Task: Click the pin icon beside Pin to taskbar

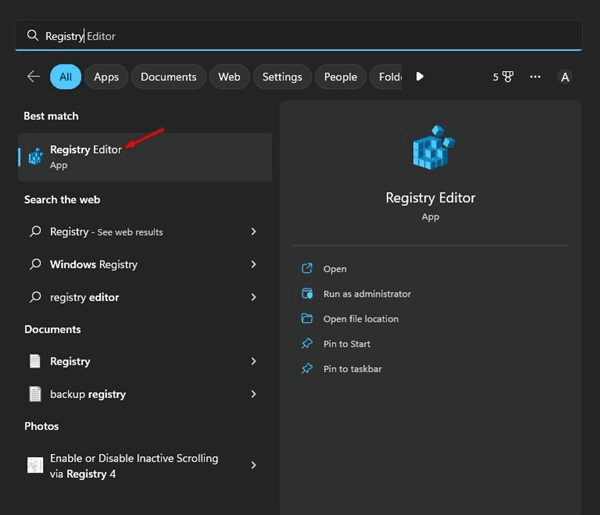Action: coord(307,368)
